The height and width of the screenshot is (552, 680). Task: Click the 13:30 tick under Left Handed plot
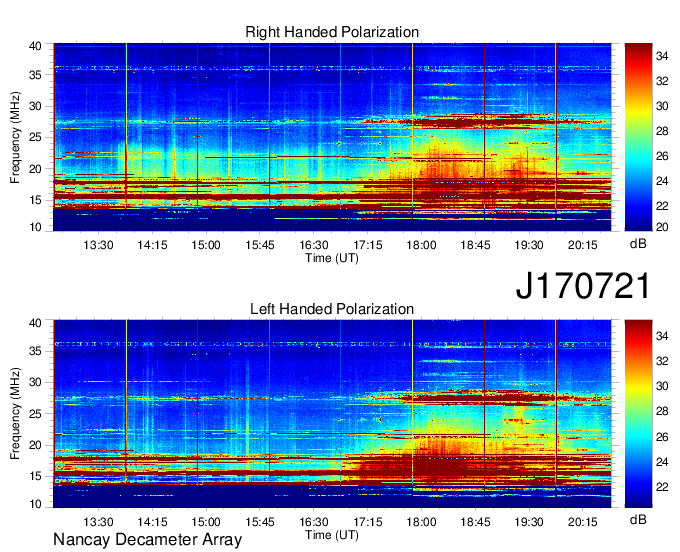coord(98,522)
